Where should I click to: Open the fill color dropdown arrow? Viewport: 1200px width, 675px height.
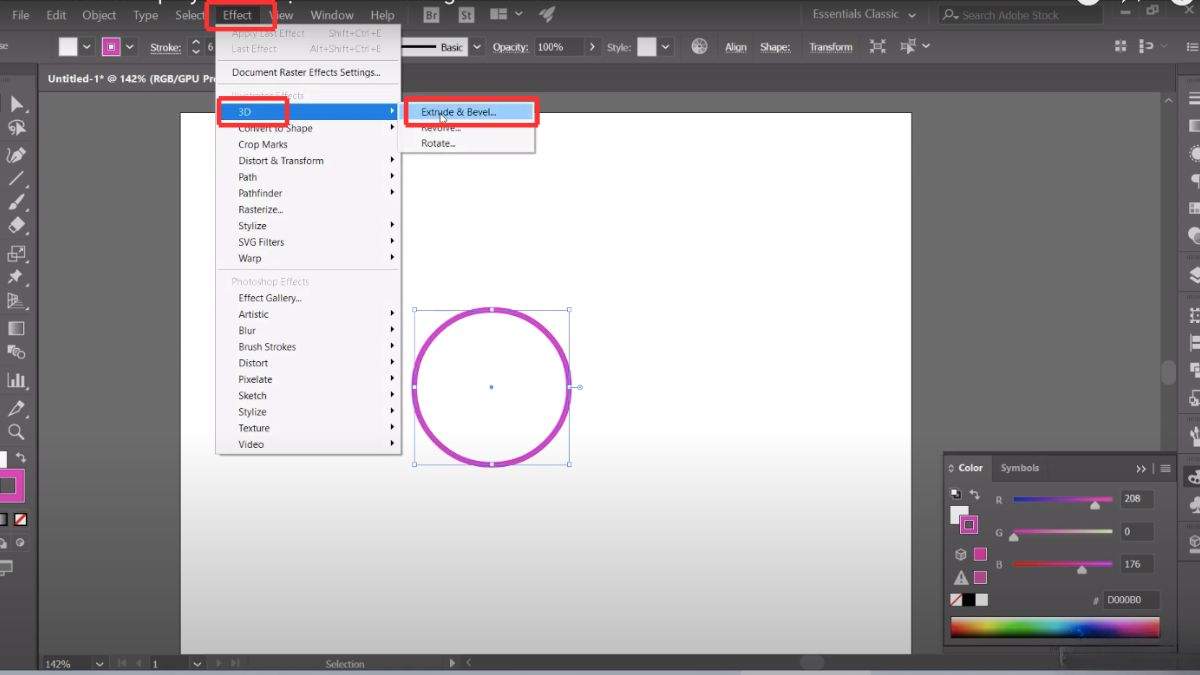[x=87, y=47]
